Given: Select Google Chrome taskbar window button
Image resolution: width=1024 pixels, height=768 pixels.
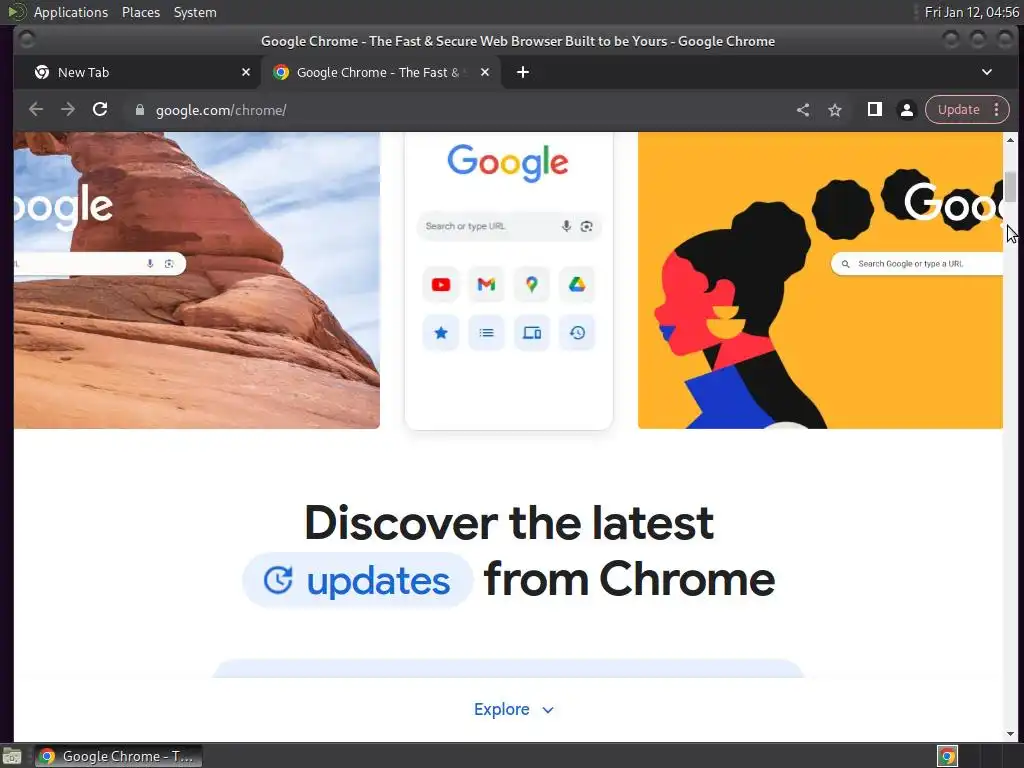Looking at the screenshot, I should point(118,756).
